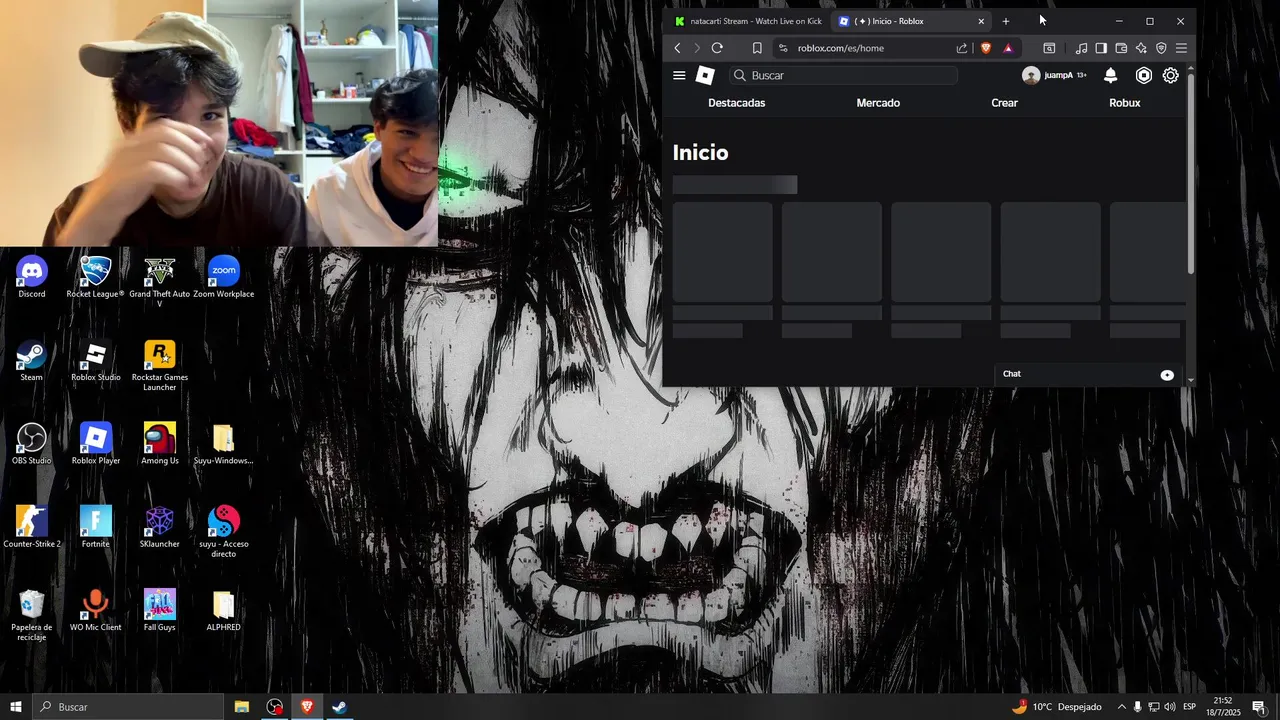Screen dimensions: 1280x720
Task: Click the browser address bar URL
Action: 841,48
